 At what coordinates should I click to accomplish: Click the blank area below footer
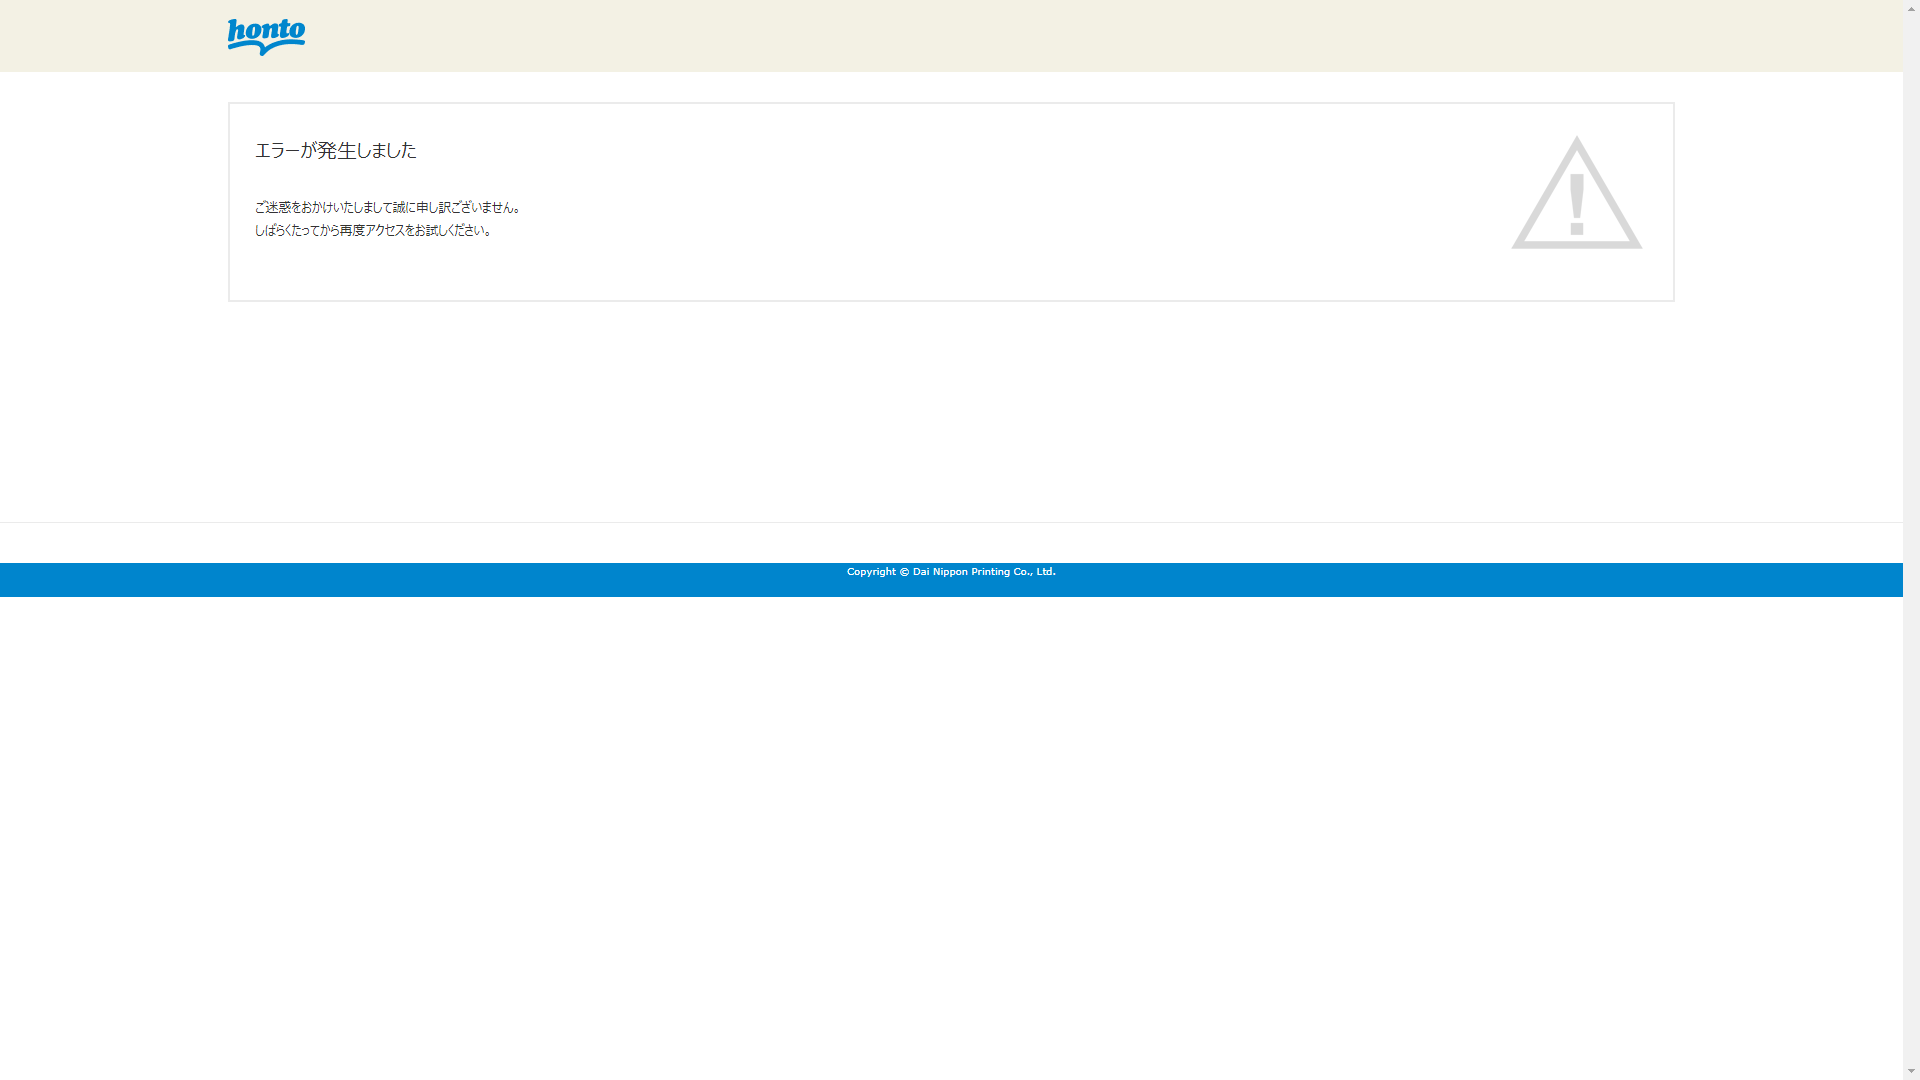(950, 830)
